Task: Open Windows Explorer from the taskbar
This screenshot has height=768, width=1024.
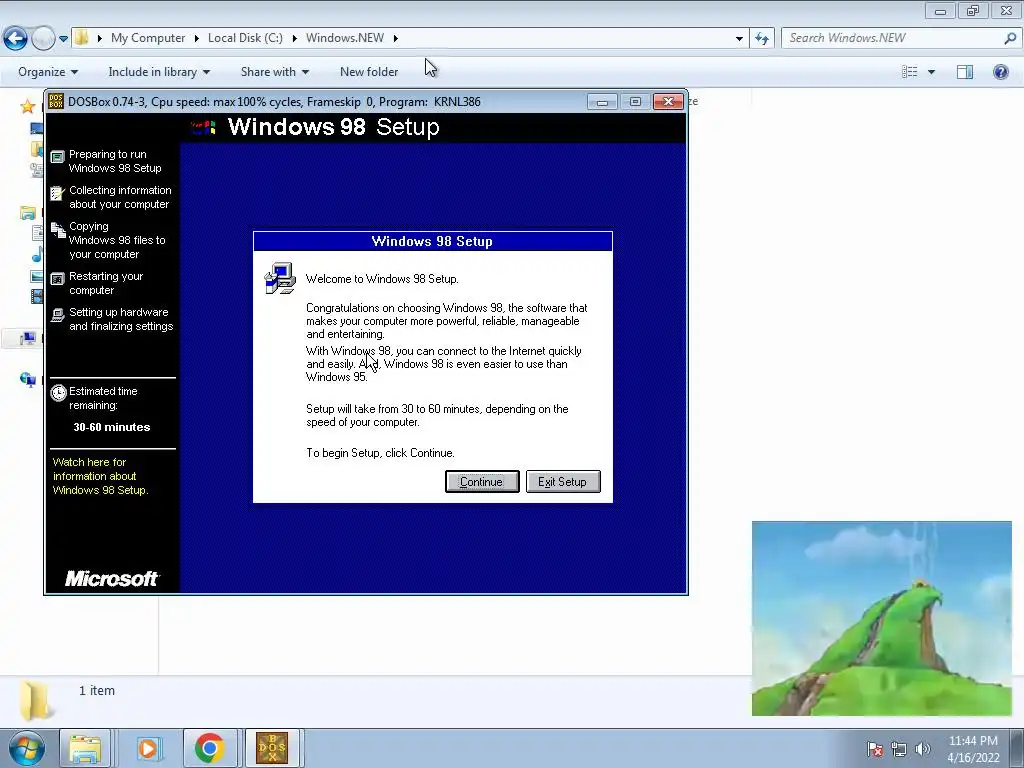Action: click(x=86, y=748)
